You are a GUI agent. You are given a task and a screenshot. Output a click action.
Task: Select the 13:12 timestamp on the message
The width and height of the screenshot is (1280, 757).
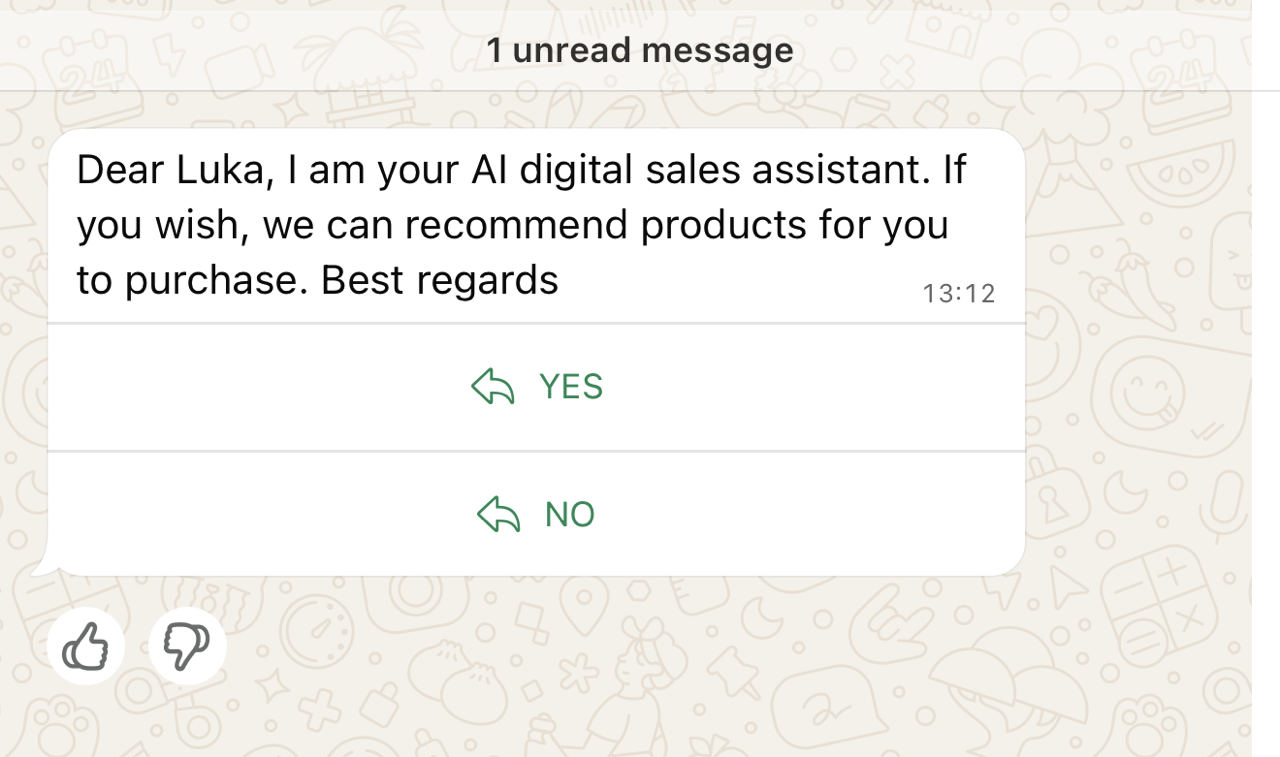pos(959,293)
